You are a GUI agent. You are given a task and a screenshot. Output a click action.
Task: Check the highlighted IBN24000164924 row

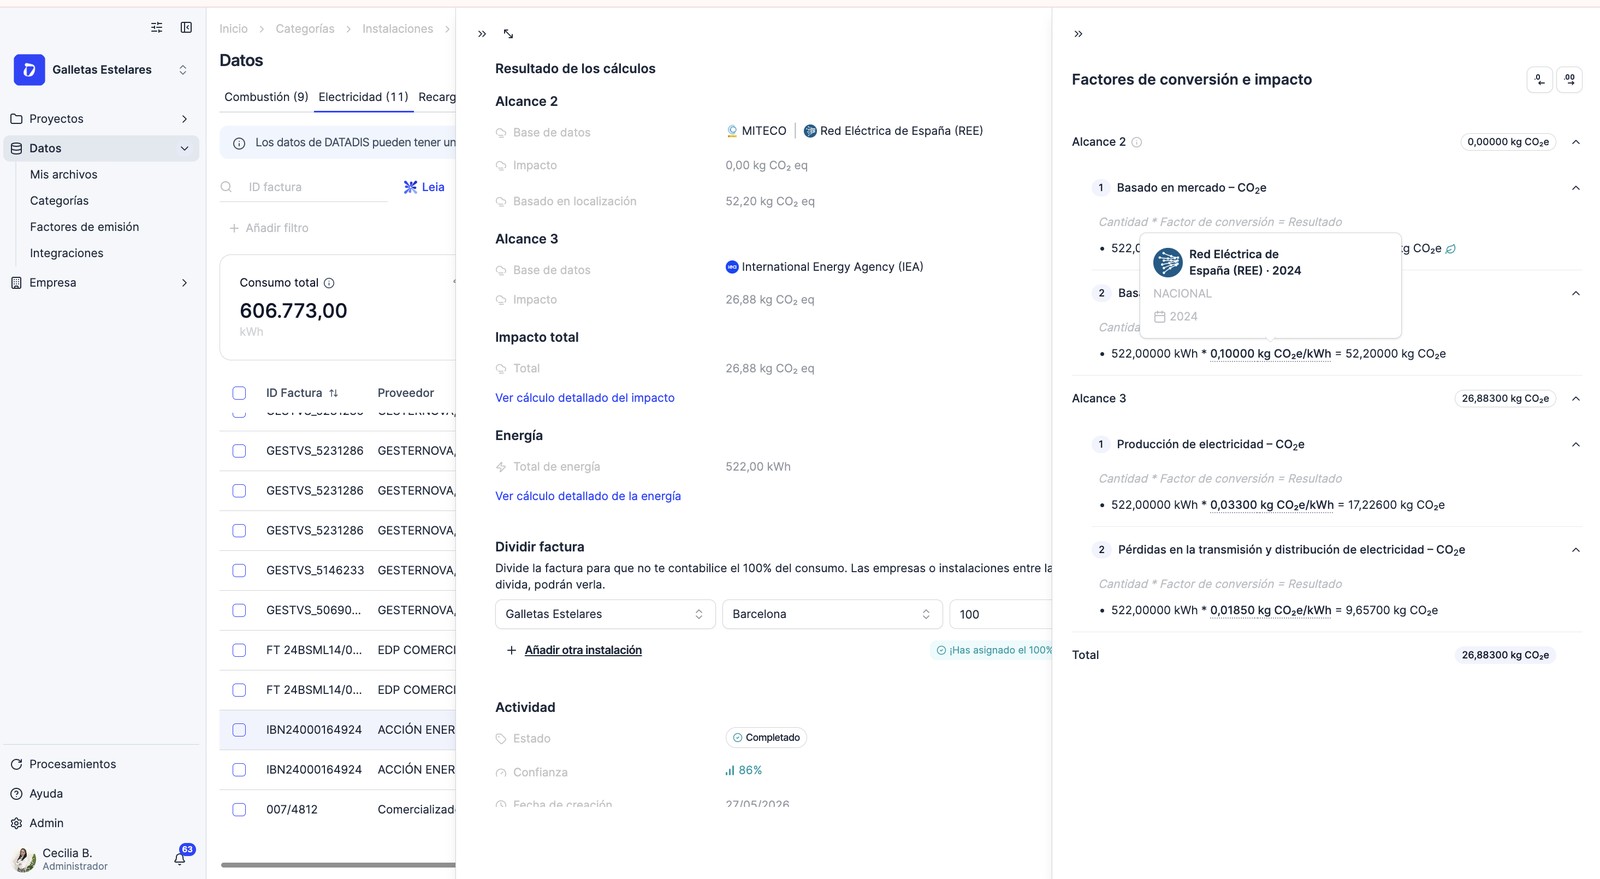[239, 730]
